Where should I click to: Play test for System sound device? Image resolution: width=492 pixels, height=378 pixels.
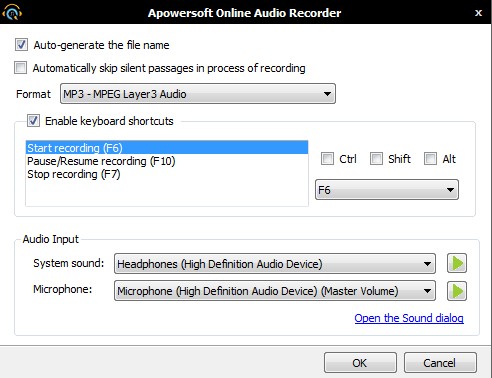[457, 263]
